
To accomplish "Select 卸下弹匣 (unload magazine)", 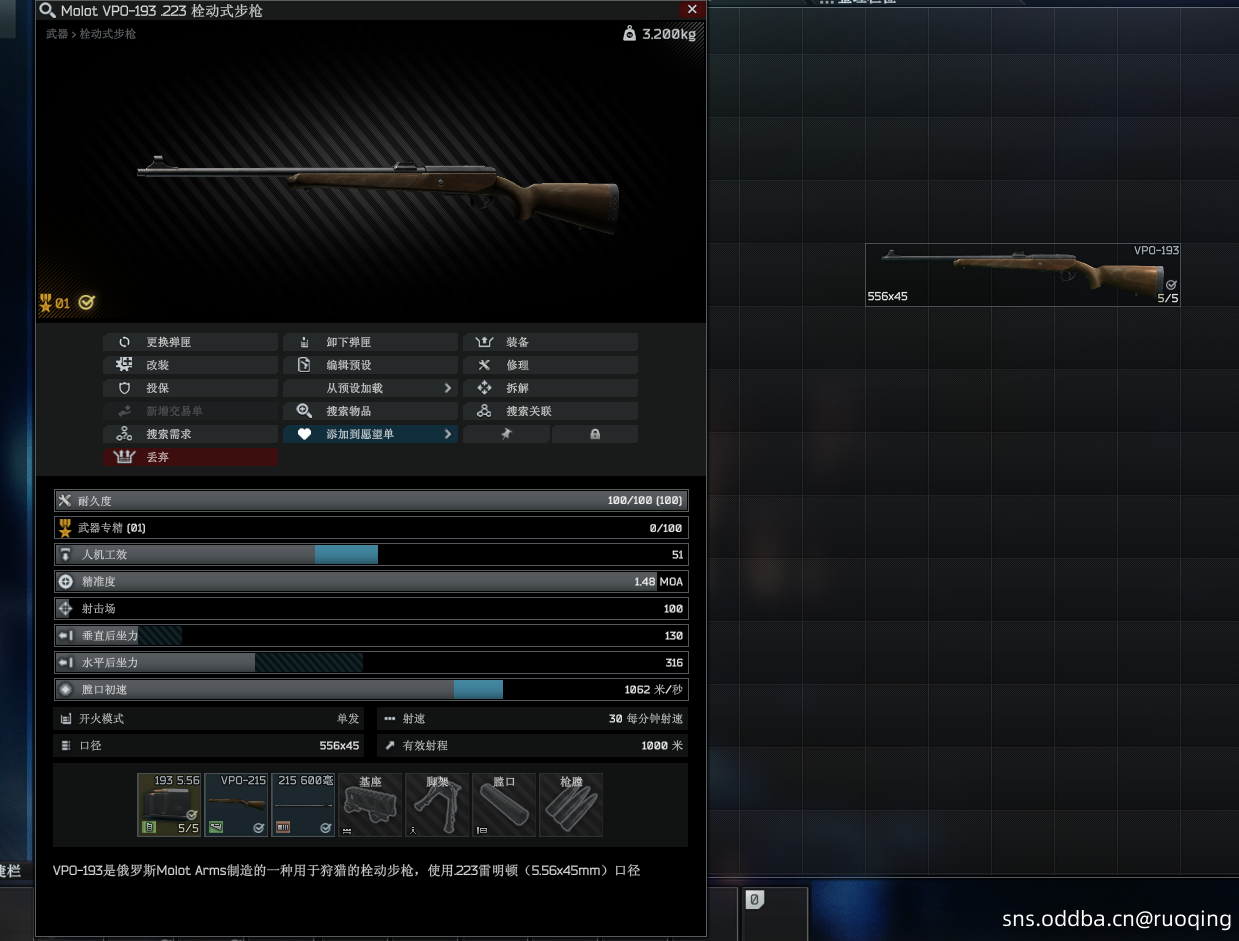I will pos(370,342).
